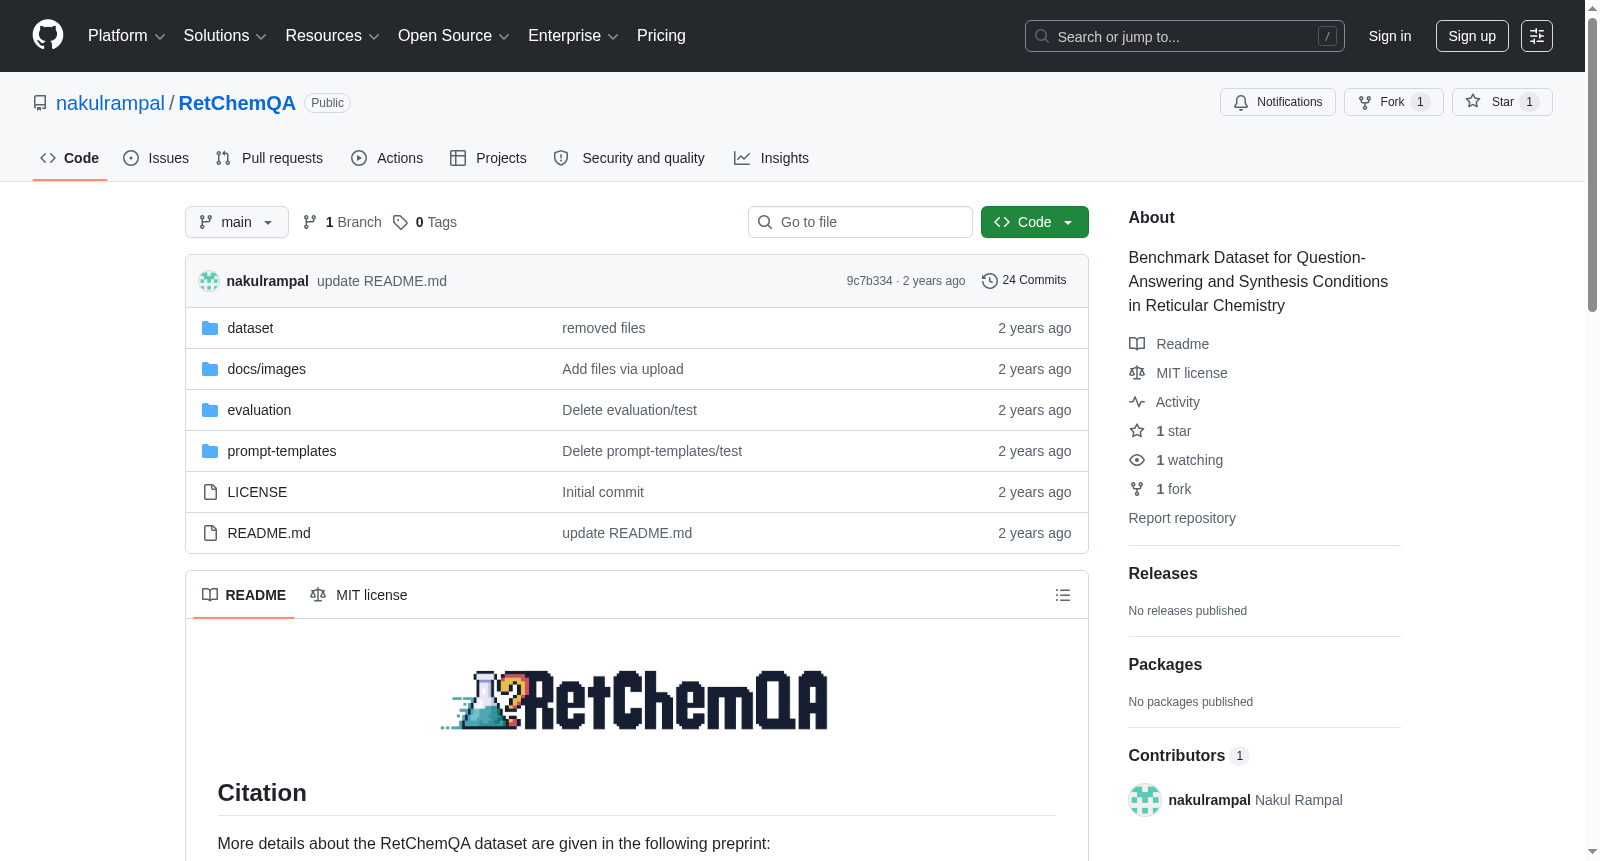1600x861 pixels.
Task: Open the prompt-templates folder
Action: click(x=282, y=451)
